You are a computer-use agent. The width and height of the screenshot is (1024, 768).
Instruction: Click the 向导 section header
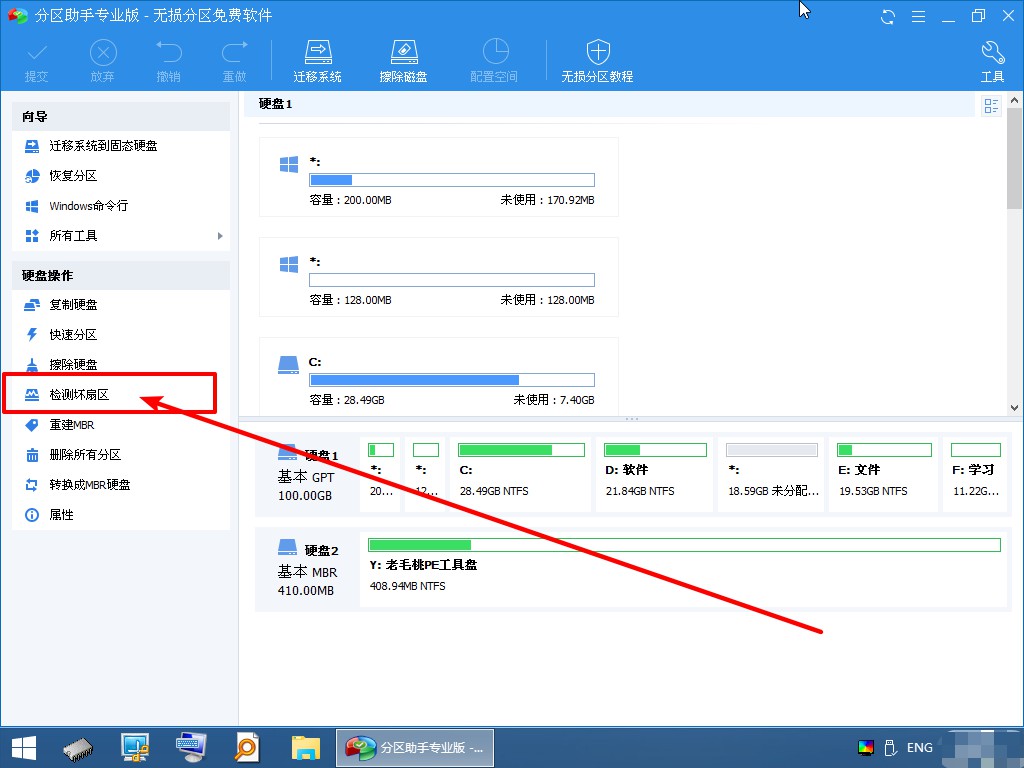point(121,116)
